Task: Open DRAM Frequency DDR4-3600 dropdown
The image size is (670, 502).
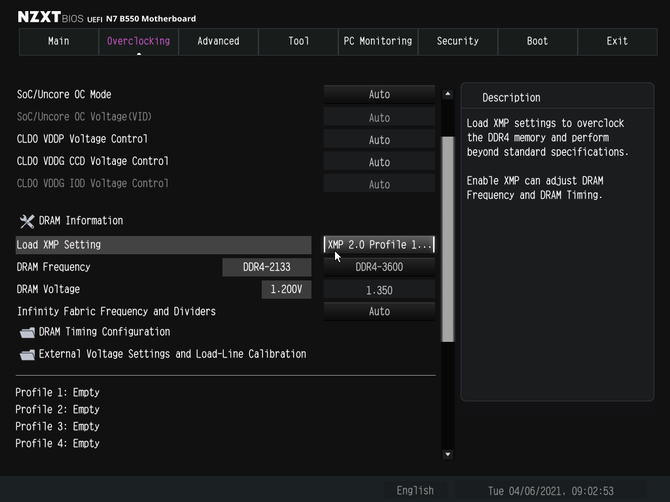Action: click(x=379, y=267)
